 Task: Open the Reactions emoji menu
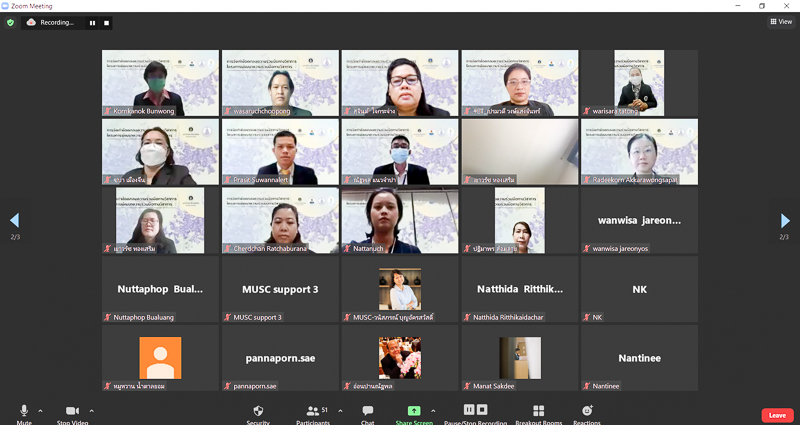coord(587,411)
